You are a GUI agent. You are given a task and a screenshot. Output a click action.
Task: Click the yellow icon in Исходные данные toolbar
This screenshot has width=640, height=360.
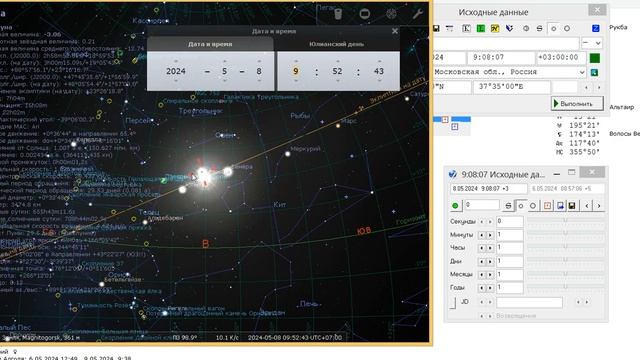[x=495, y=29]
